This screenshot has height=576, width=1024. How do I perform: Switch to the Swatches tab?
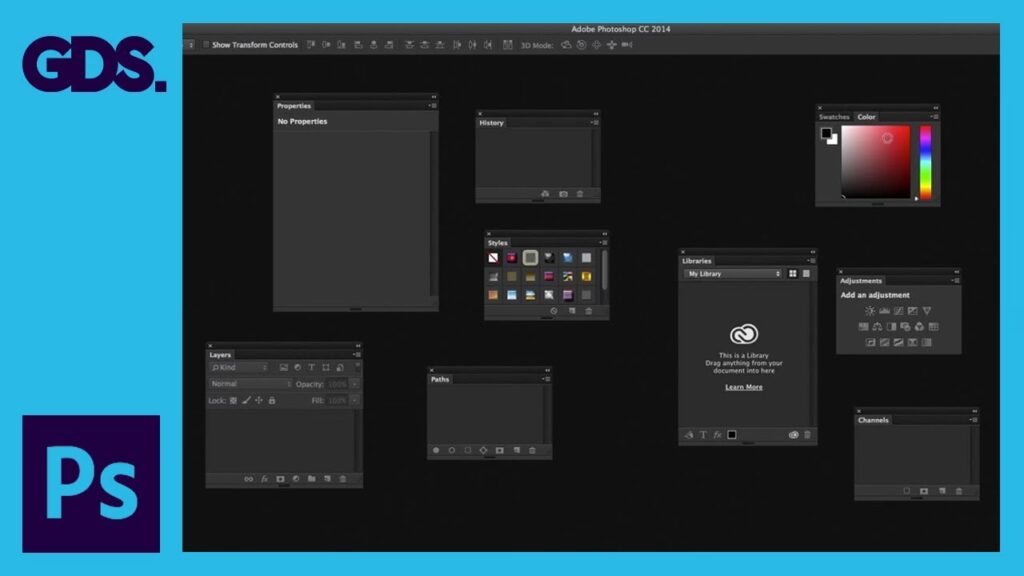tap(834, 117)
